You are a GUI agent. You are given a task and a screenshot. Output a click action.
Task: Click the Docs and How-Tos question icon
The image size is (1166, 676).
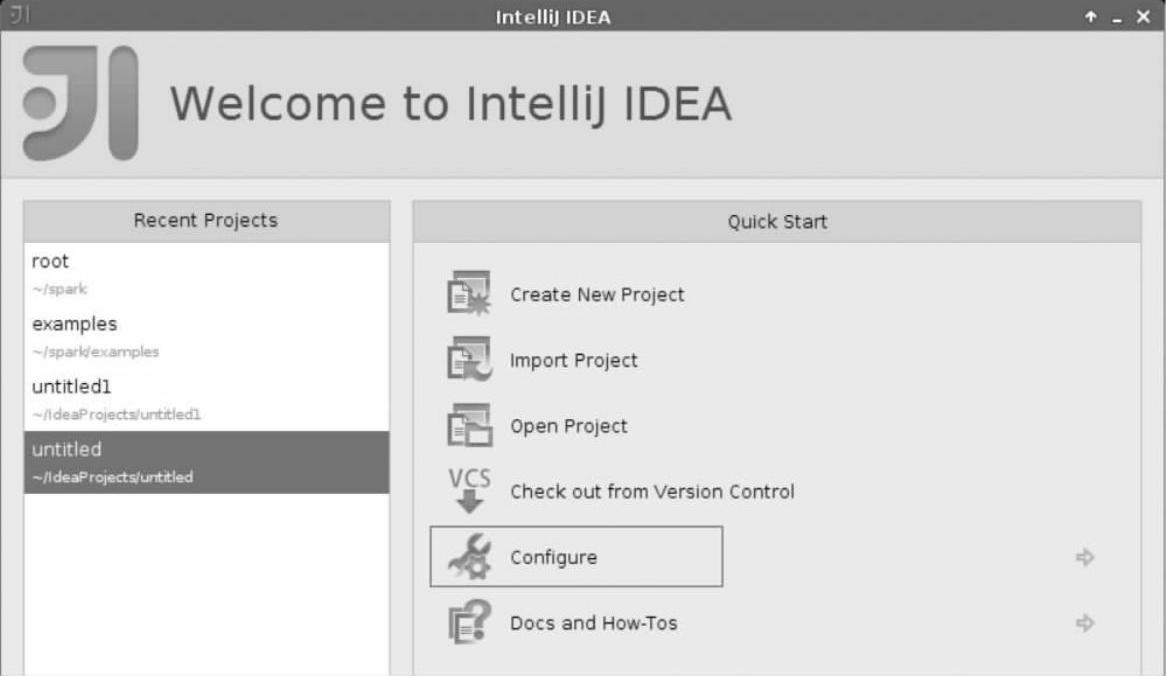click(x=468, y=623)
